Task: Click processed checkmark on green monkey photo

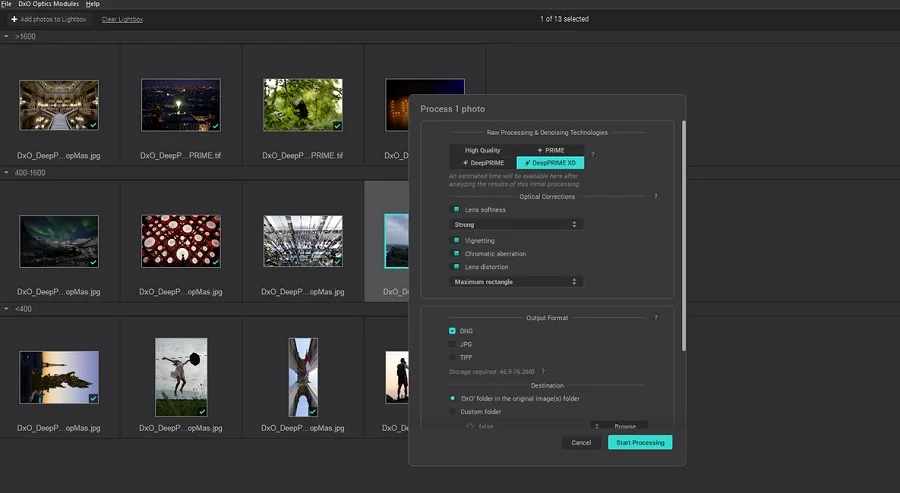Action: tap(338, 126)
